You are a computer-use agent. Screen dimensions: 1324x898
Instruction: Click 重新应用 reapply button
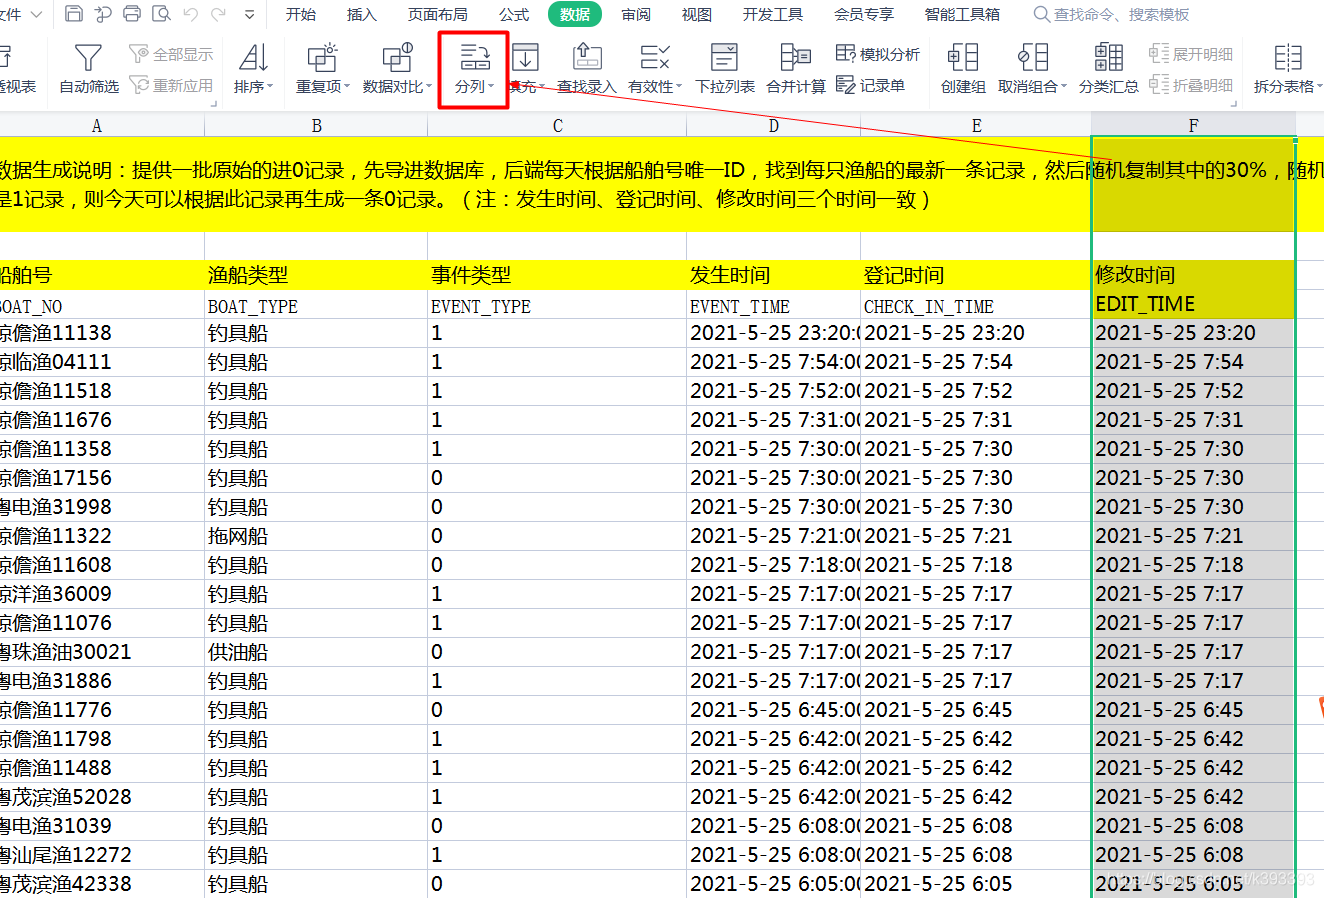click(x=171, y=86)
